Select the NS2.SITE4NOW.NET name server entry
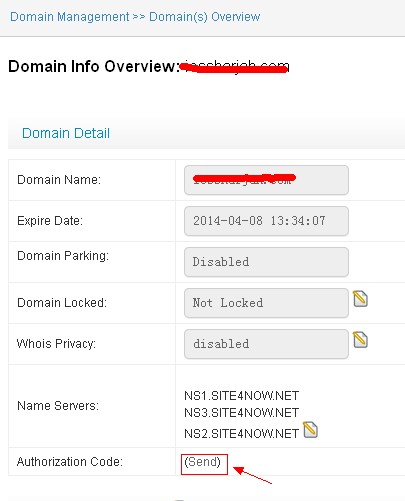 242,434
